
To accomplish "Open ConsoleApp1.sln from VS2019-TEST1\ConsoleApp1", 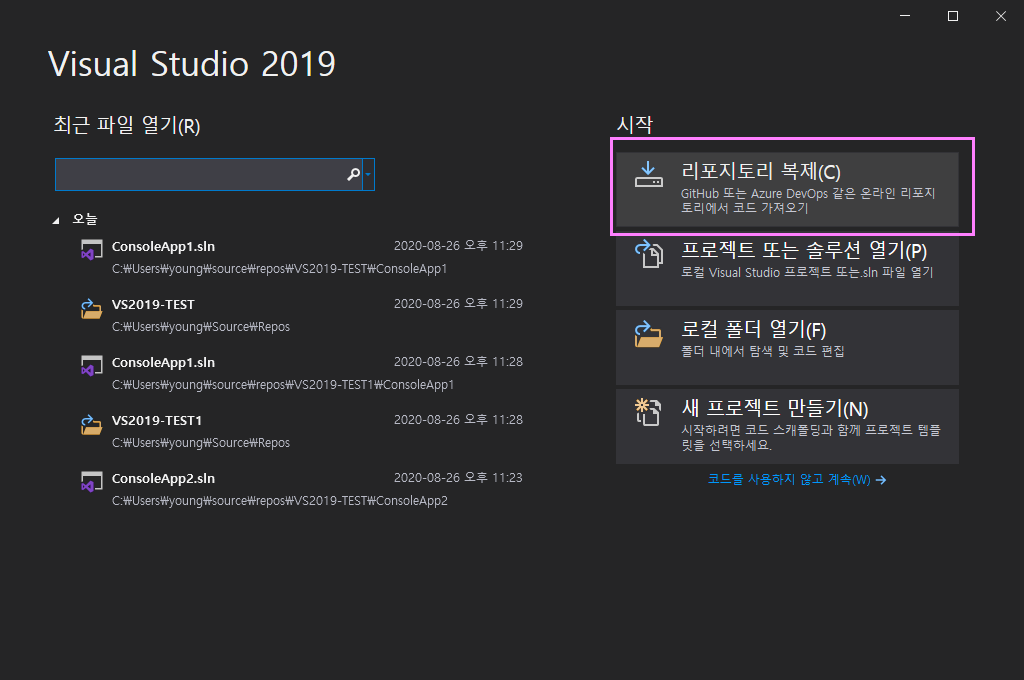I will pos(302,373).
